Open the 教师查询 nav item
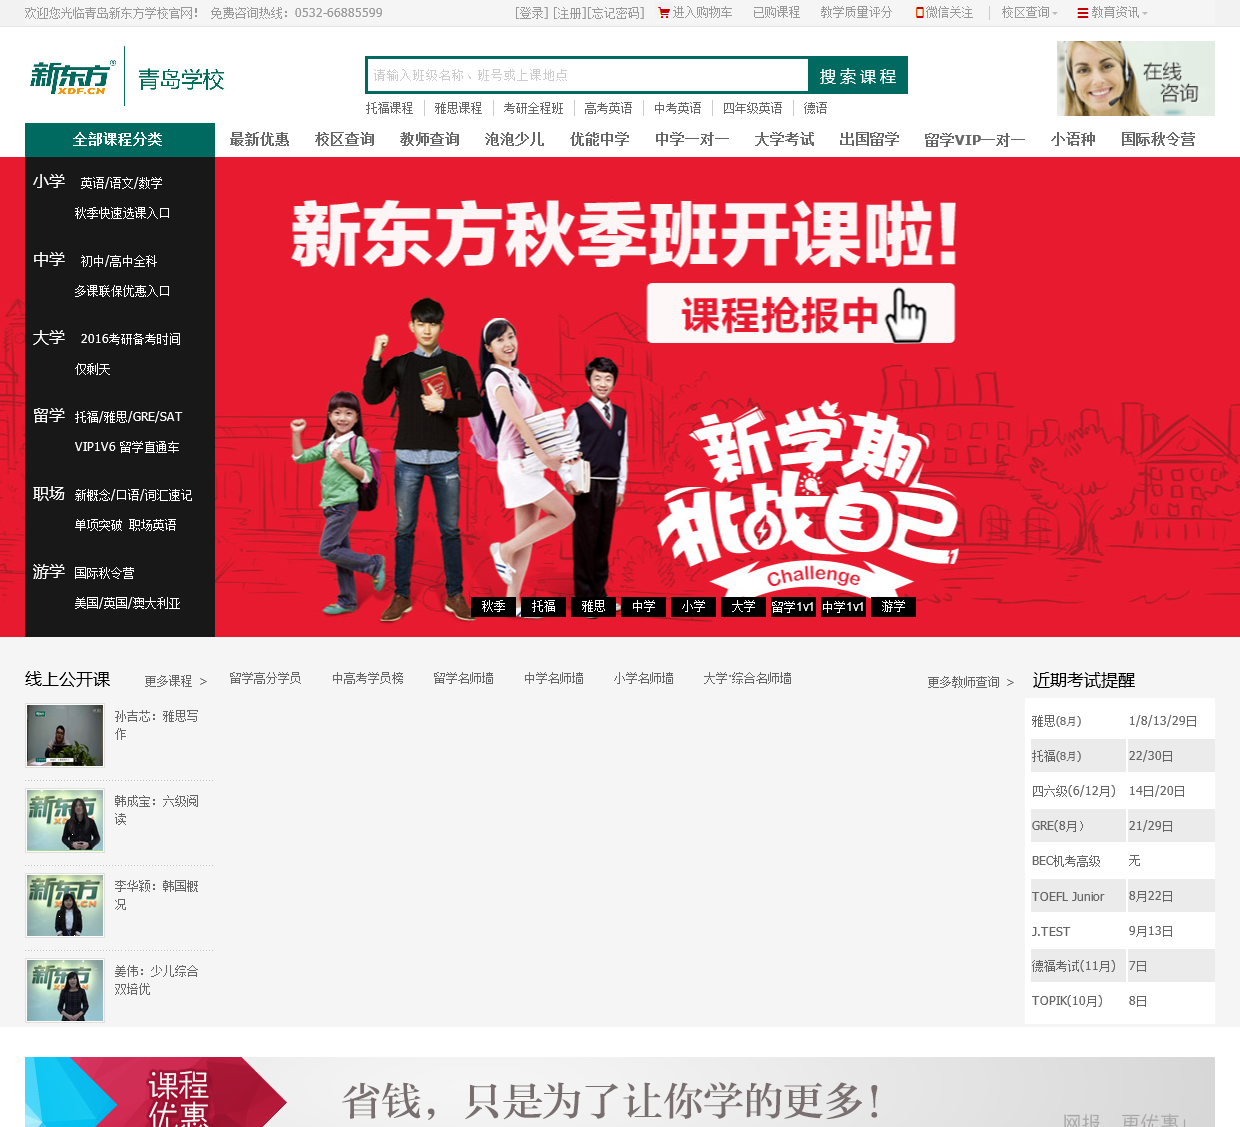 pyautogui.click(x=430, y=140)
